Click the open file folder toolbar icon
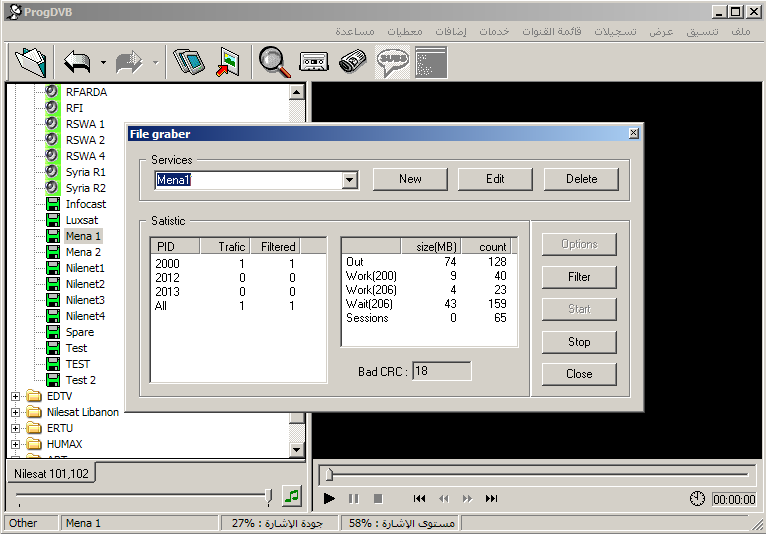 31,62
